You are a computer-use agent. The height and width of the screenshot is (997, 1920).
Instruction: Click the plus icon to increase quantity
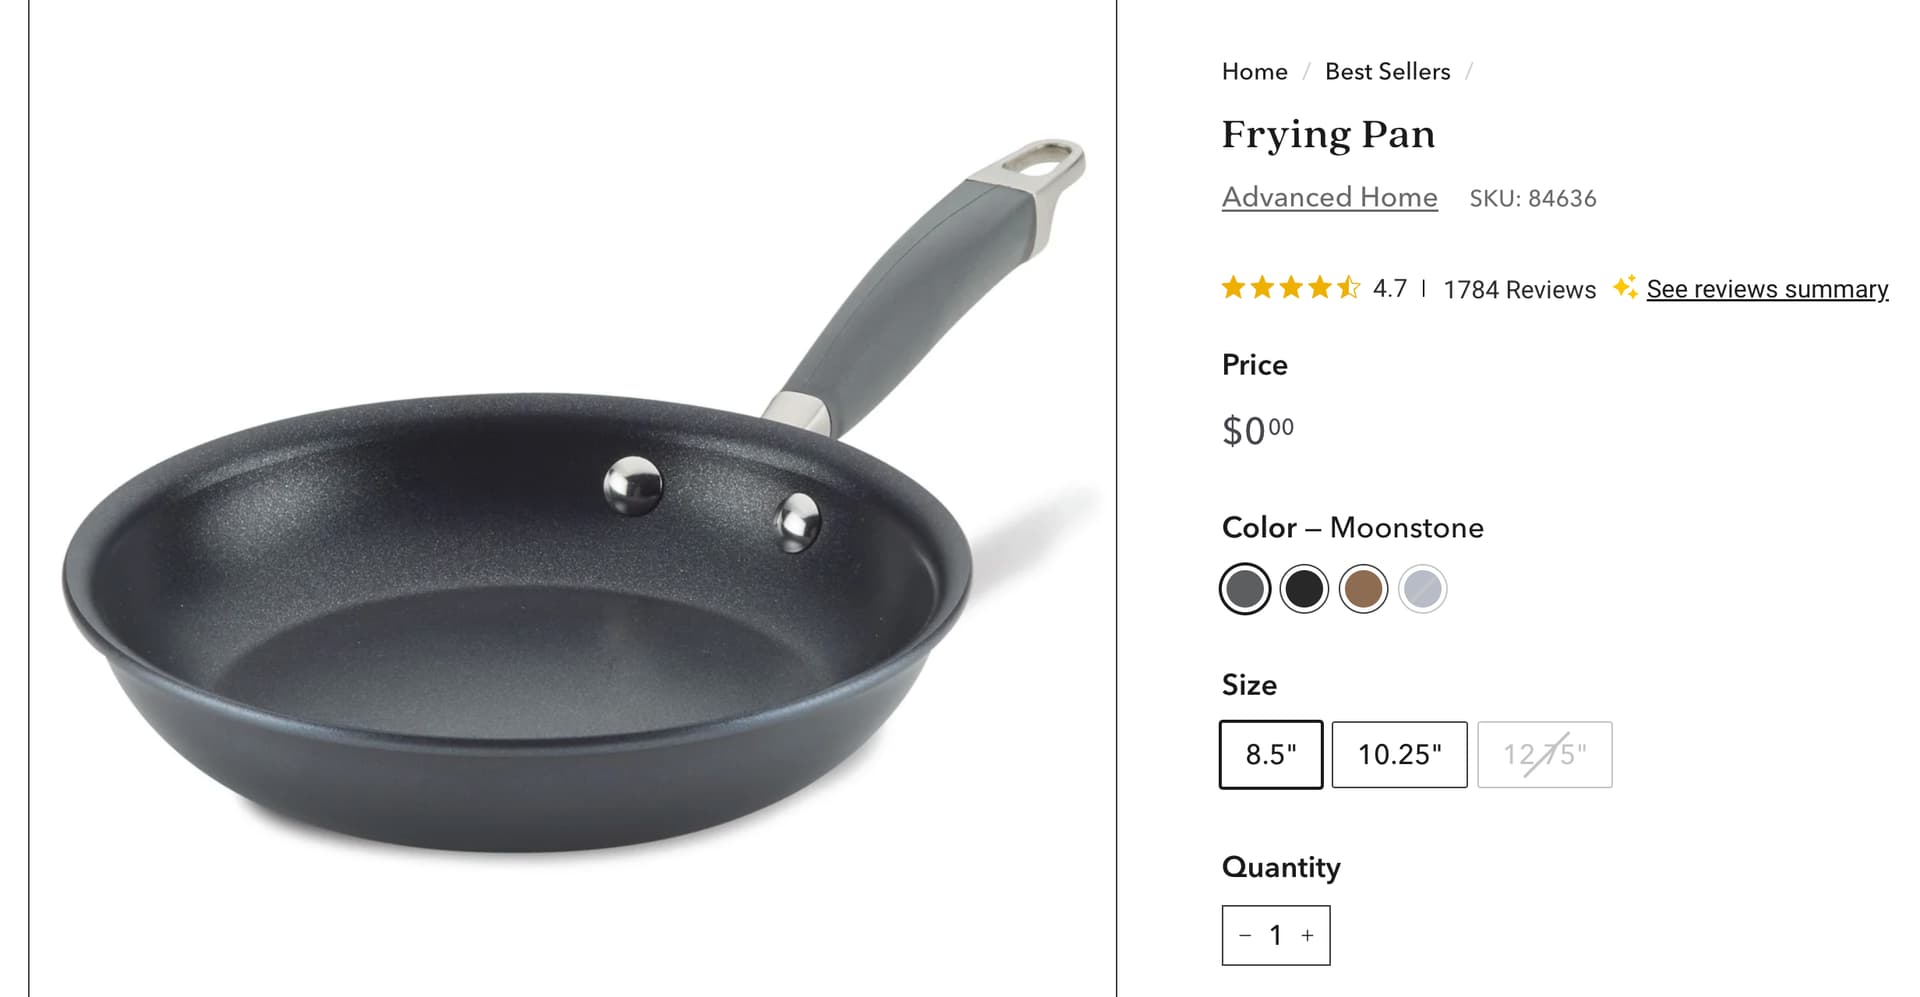pos(1307,935)
